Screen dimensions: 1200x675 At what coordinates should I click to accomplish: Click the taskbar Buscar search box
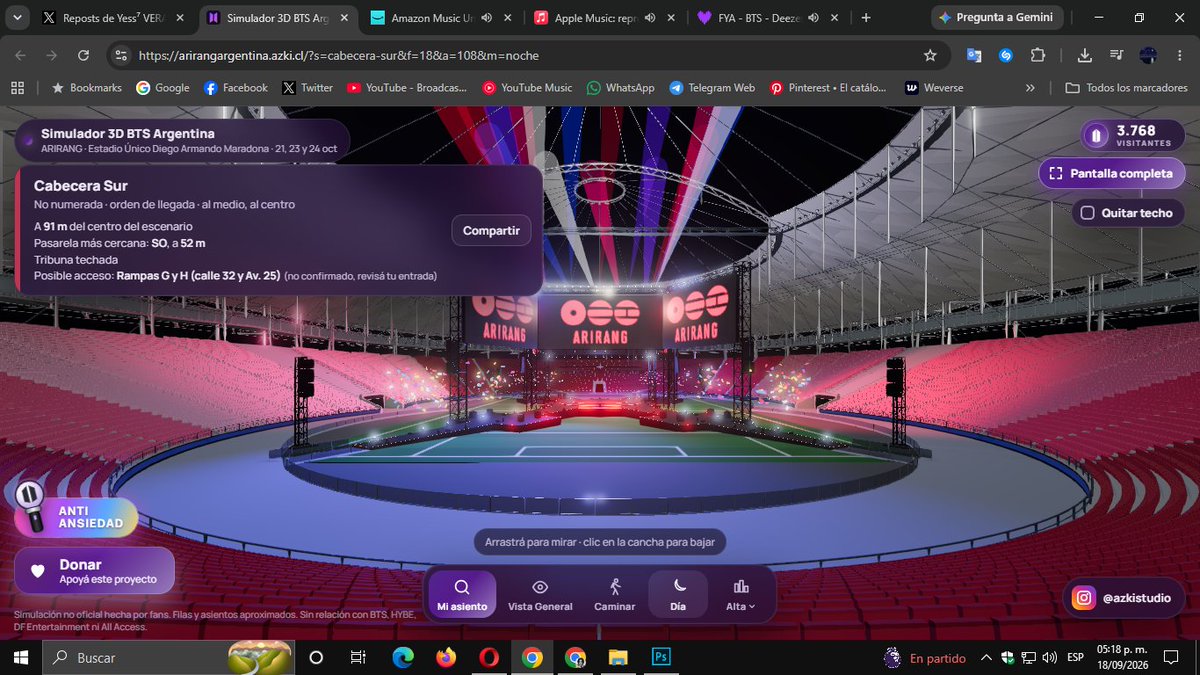pos(170,658)
